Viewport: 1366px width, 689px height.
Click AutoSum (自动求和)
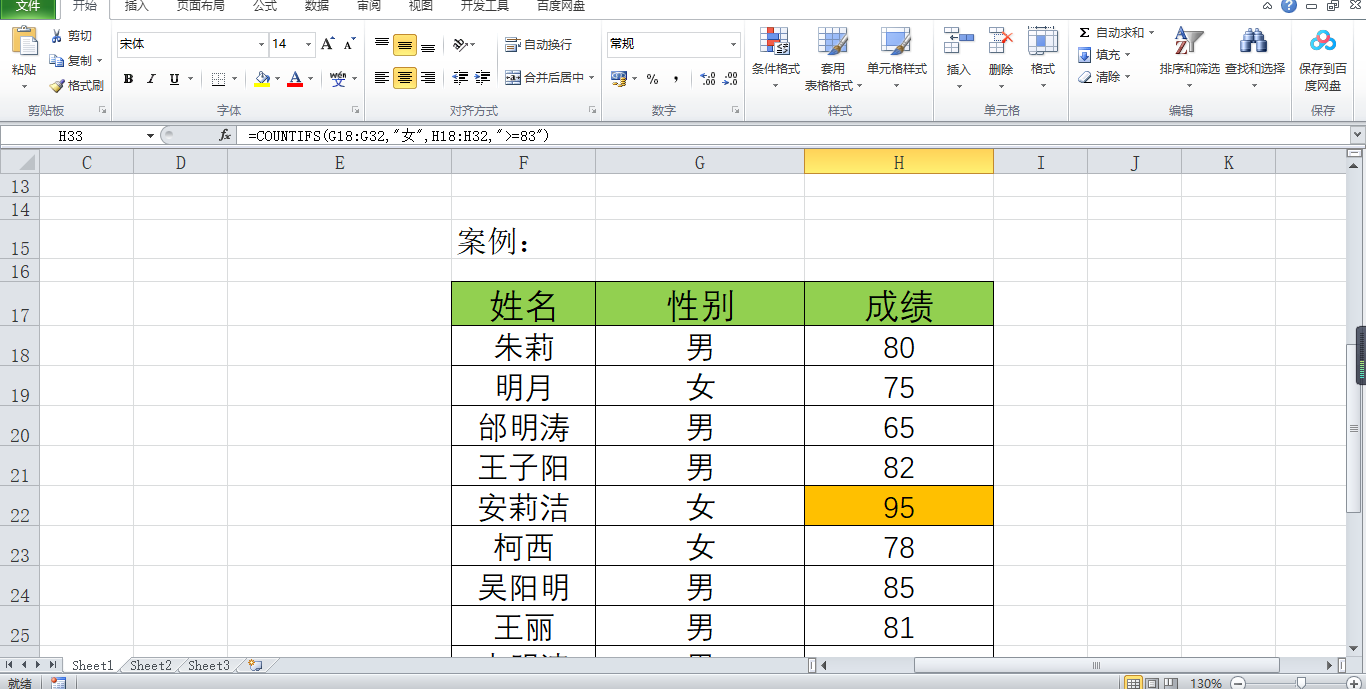tap(1112, 33)
